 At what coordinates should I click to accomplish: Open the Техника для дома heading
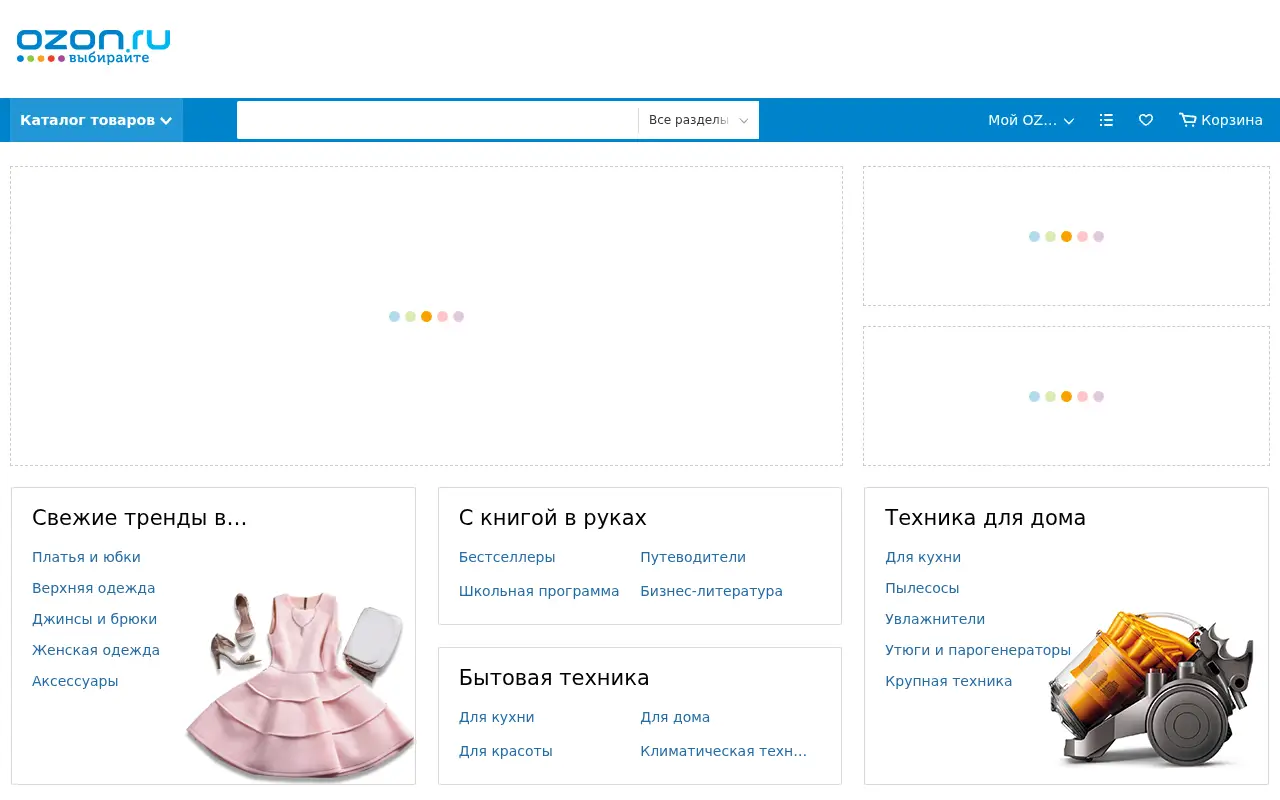(985, 518)
